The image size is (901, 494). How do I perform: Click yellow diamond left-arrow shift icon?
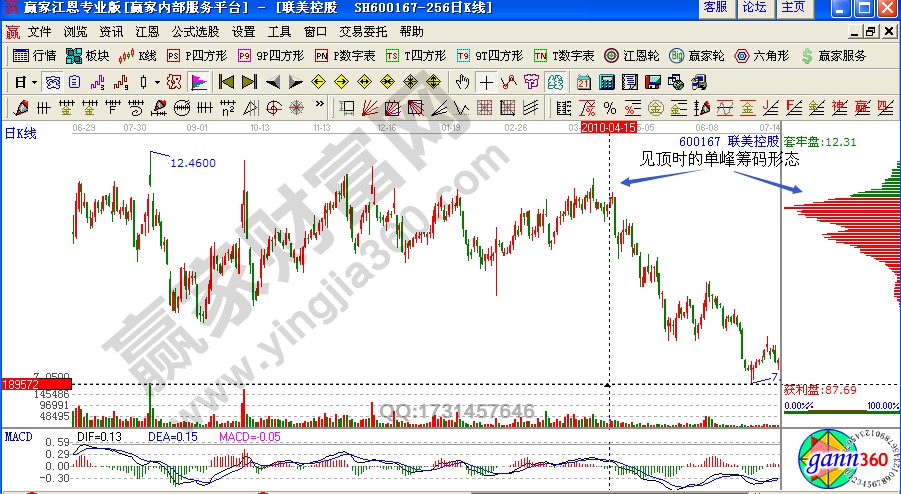click(318, 83)
